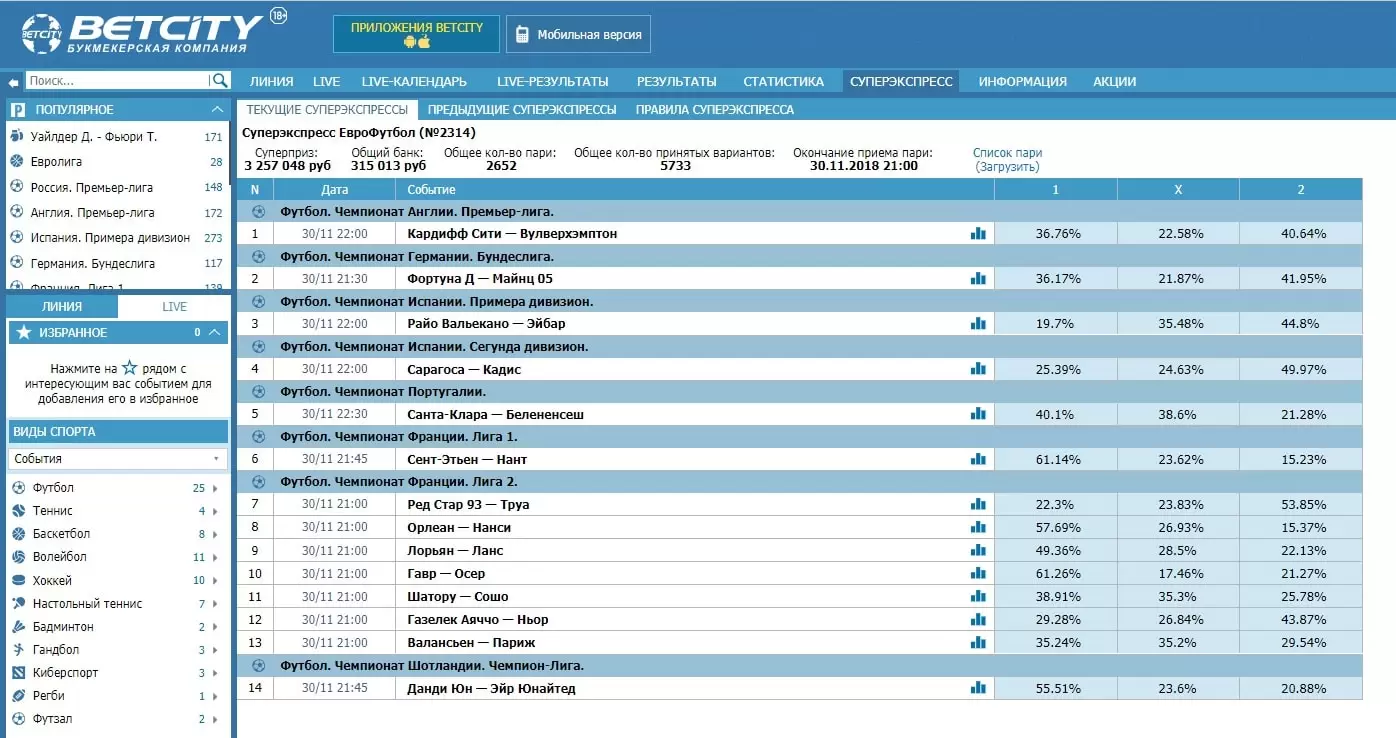The height and width of the screenshot is (738, 1396).
Task: Click the Мобильная версия button
Action: (x=579, y=34)
